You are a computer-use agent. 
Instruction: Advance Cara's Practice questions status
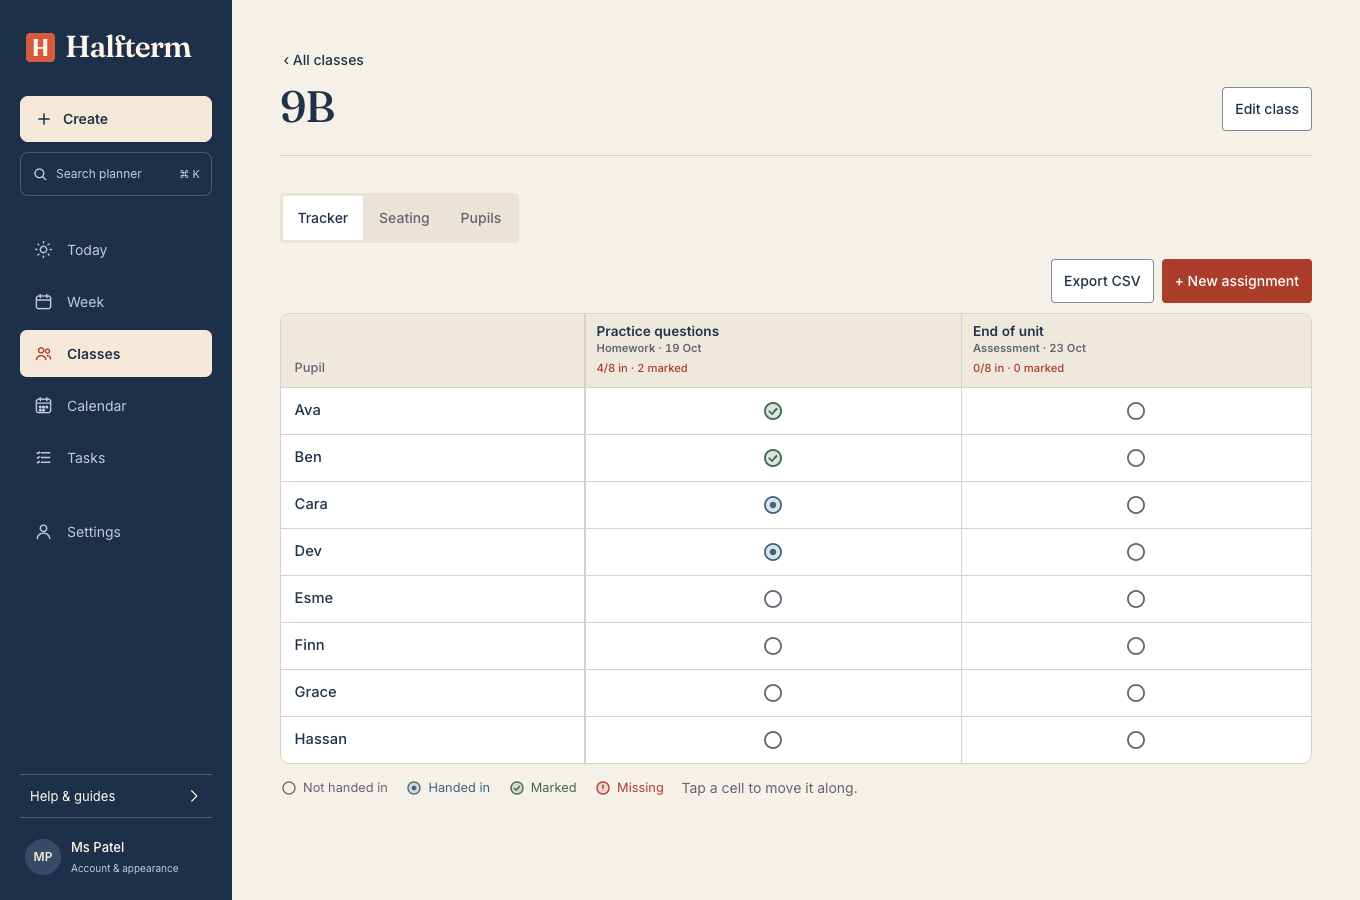773,505
